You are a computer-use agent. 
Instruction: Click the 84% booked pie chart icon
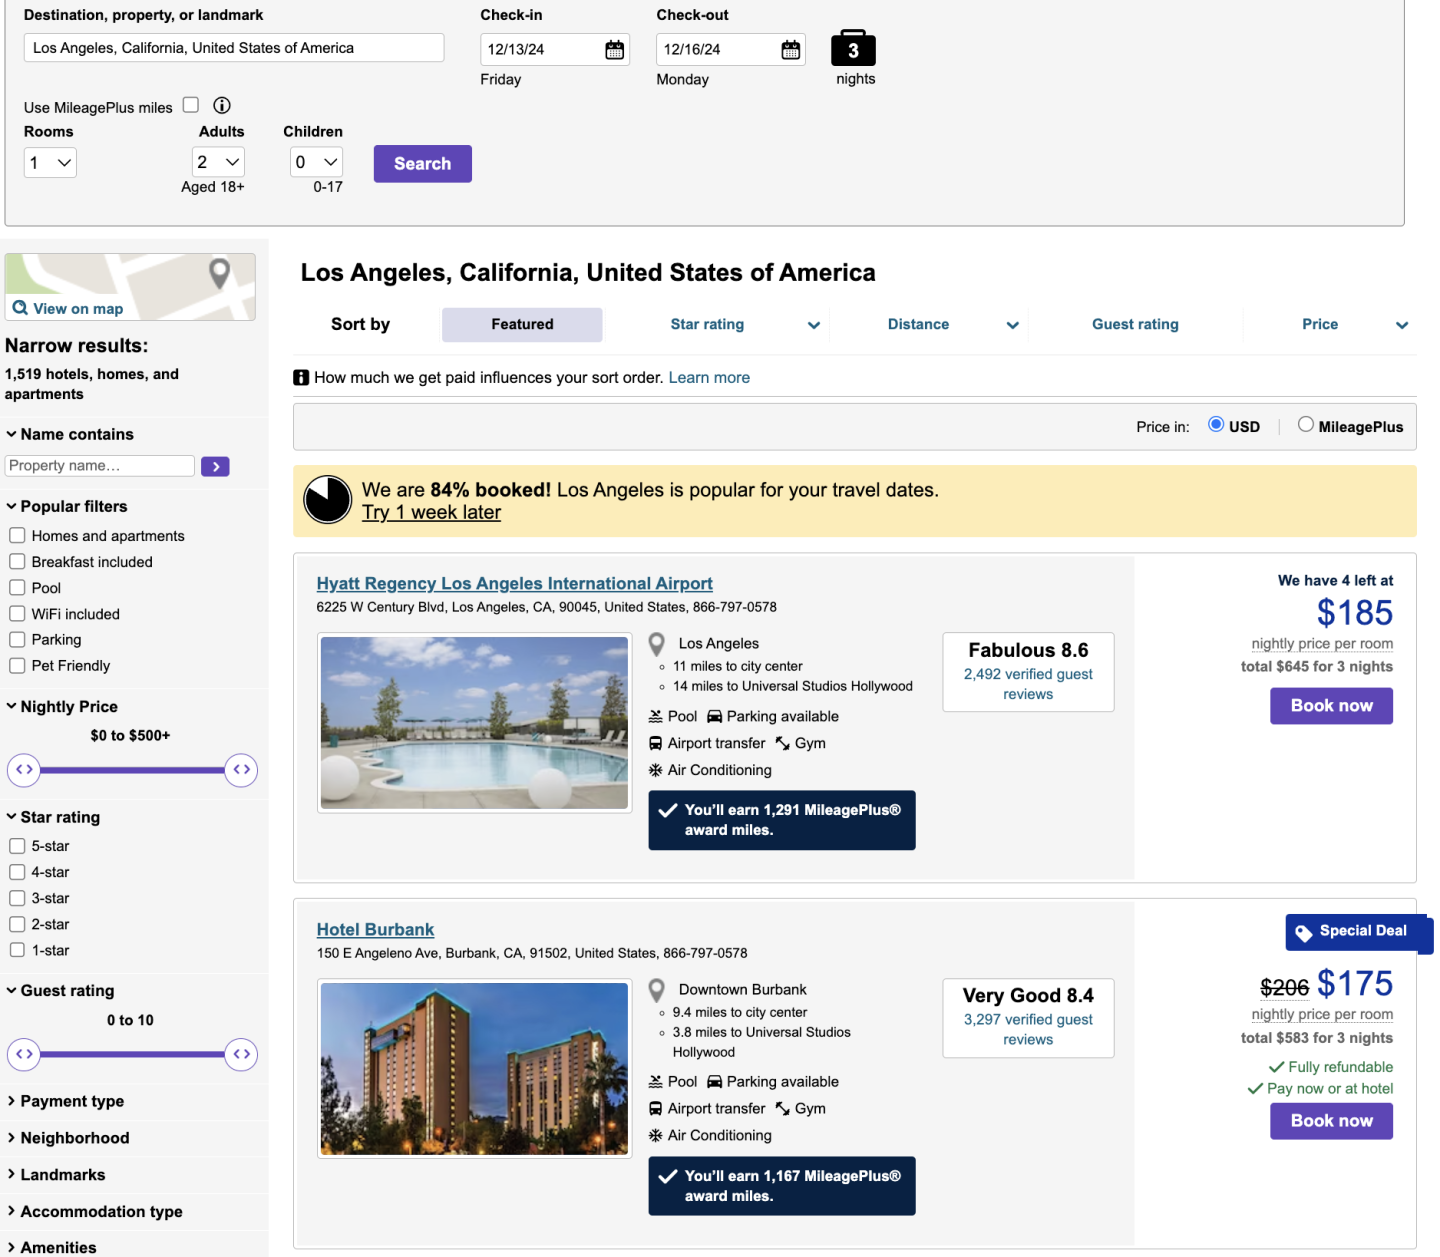327,500
